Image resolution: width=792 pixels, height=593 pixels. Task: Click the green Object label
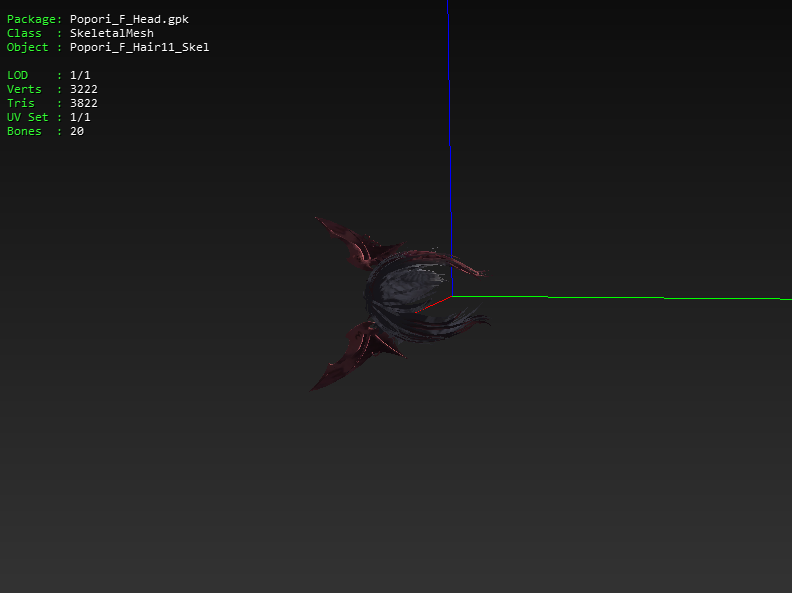click(x=27, y=47)
